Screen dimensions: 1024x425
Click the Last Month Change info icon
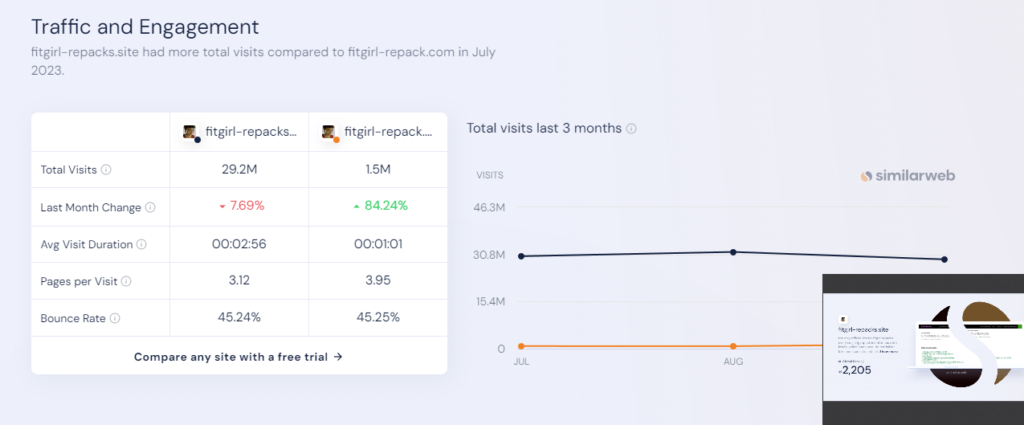click(150, 208)
